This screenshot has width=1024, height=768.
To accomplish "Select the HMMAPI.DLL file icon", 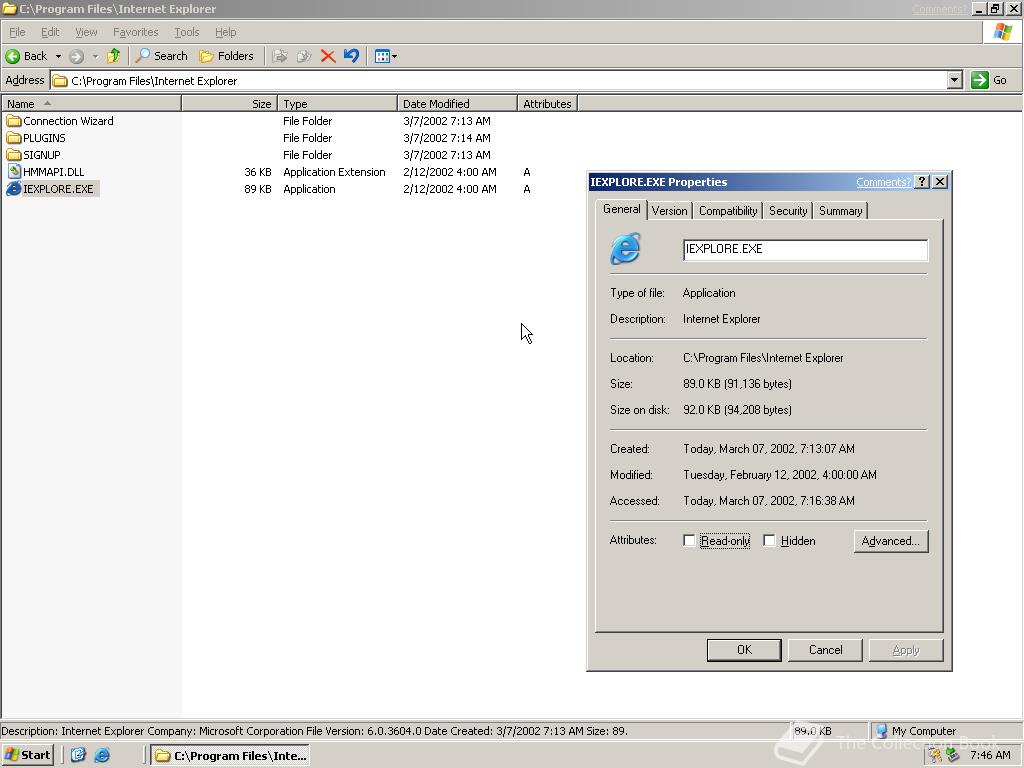I will 14,172.
